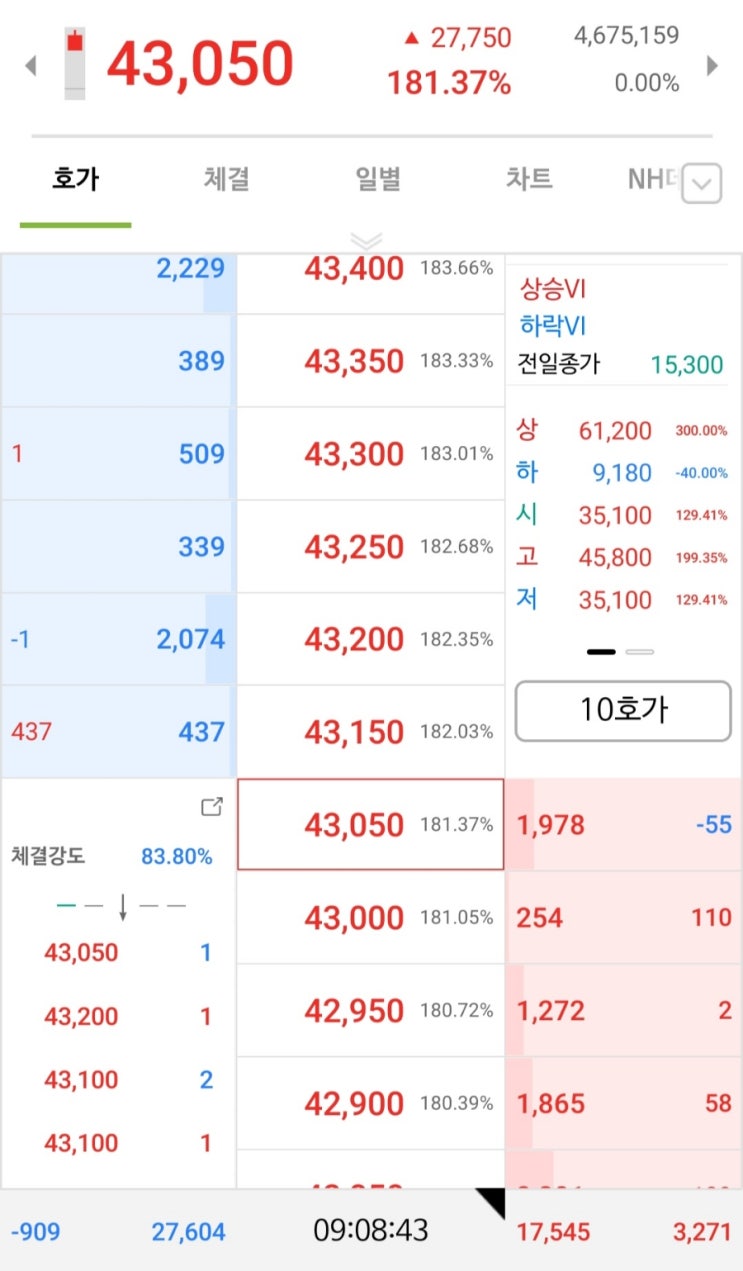The image size is (743, 1271).
Task: Switch to the 체결 tab
Action: 226,180
